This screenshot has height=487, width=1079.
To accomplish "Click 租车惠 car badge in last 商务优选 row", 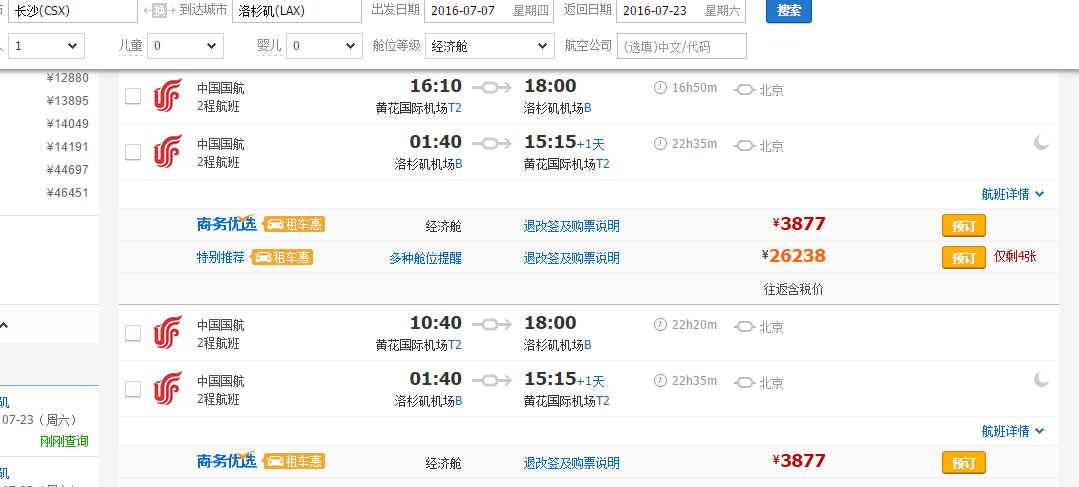I will (294, 461).
